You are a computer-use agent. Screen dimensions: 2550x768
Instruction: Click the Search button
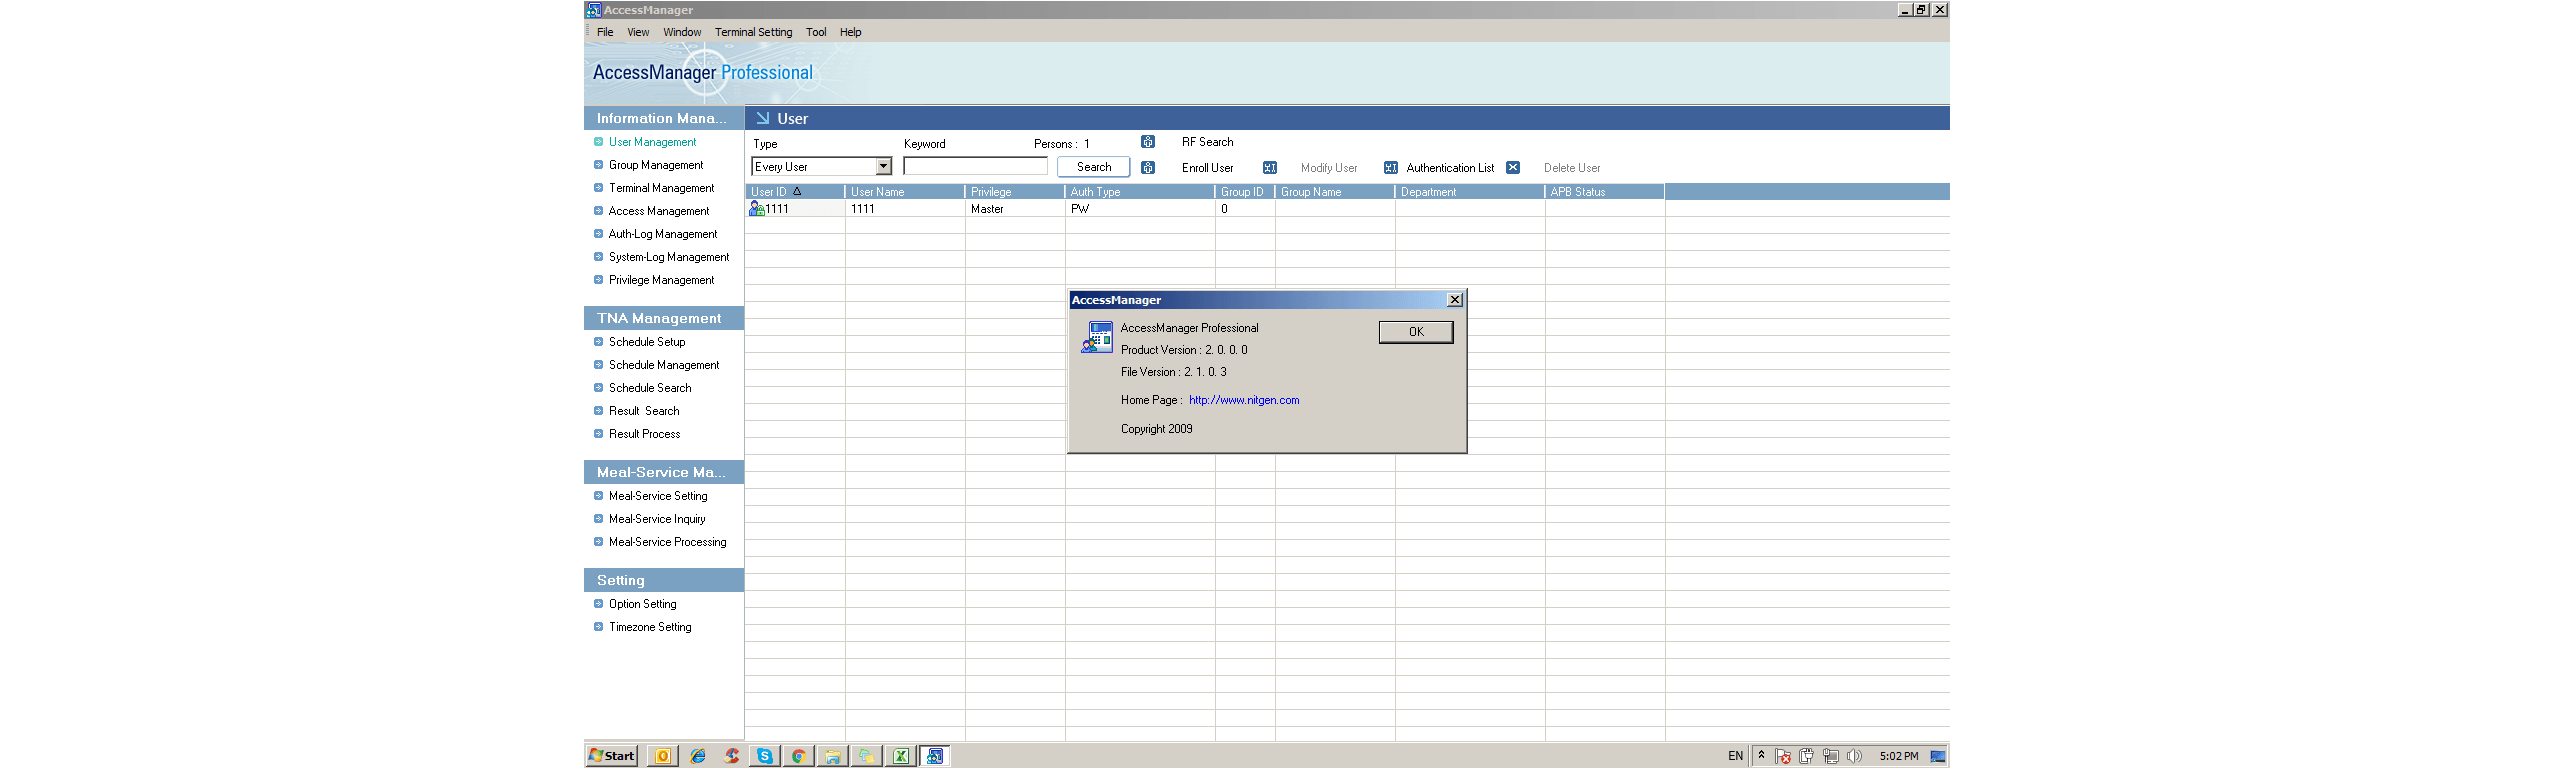point(1093,167)
